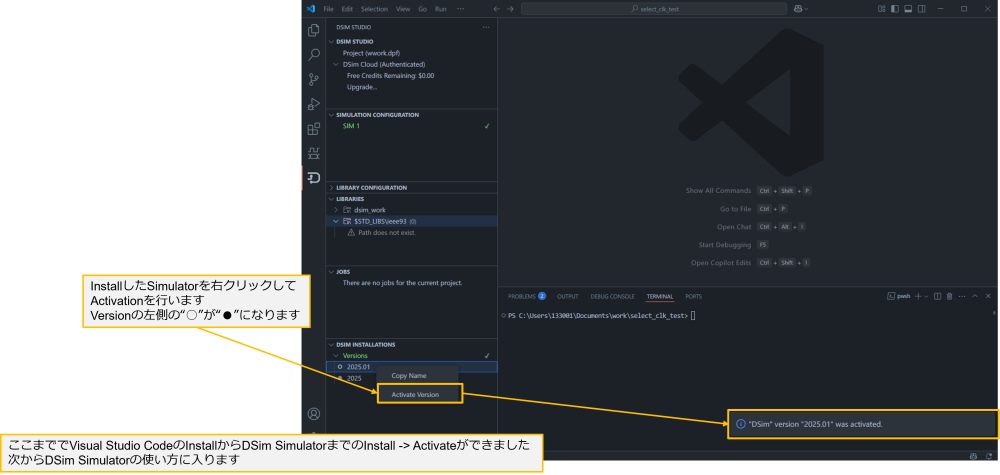The image size is (1000, 475).
Task: Click the DSim version activated notification
Action: [864, 424]
